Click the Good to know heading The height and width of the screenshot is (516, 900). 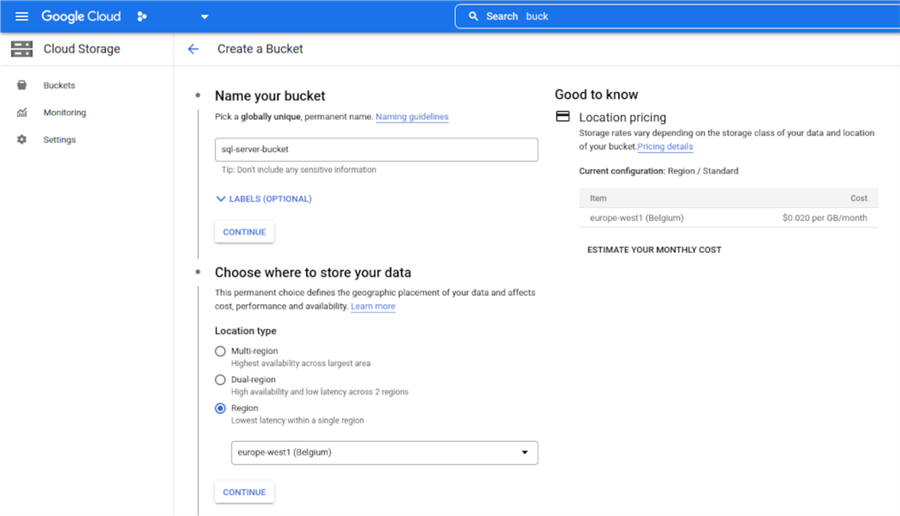(x=596, y=94)
